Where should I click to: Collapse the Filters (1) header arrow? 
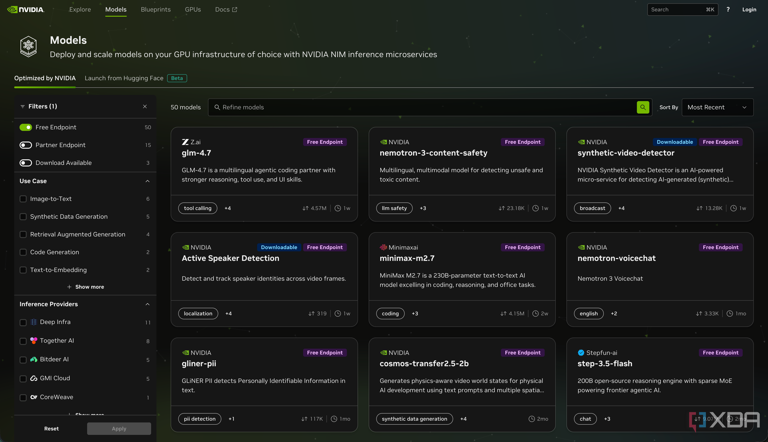pos(23,106)
